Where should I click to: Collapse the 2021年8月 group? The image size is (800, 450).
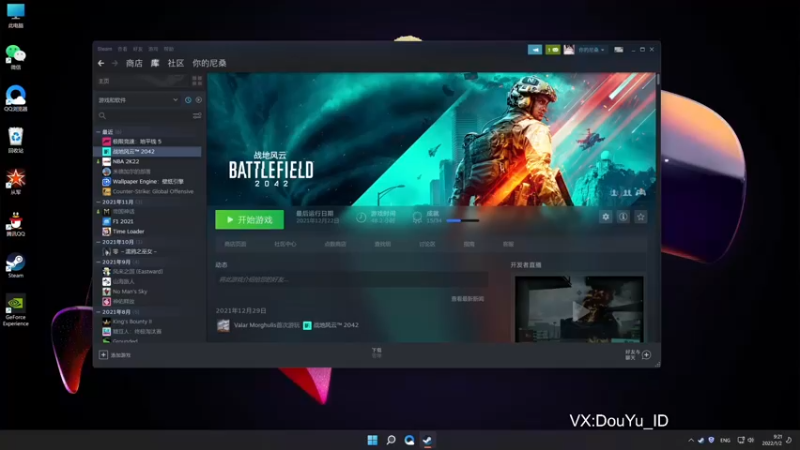(x=98, y=312)
